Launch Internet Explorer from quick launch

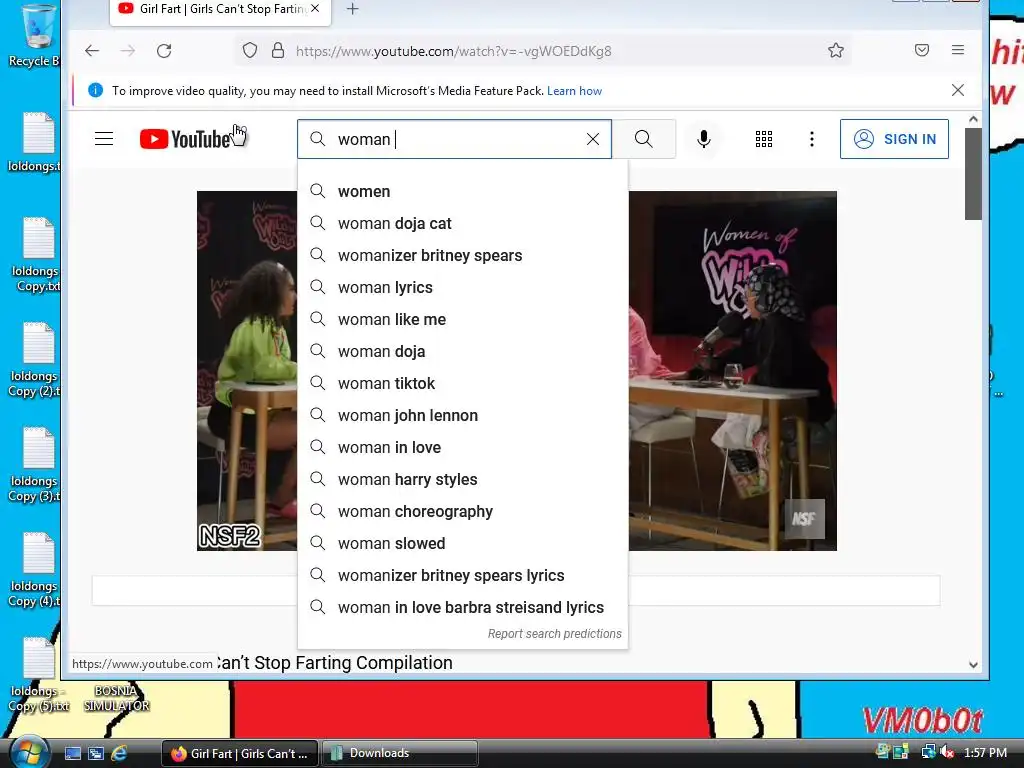click(119, 753)
